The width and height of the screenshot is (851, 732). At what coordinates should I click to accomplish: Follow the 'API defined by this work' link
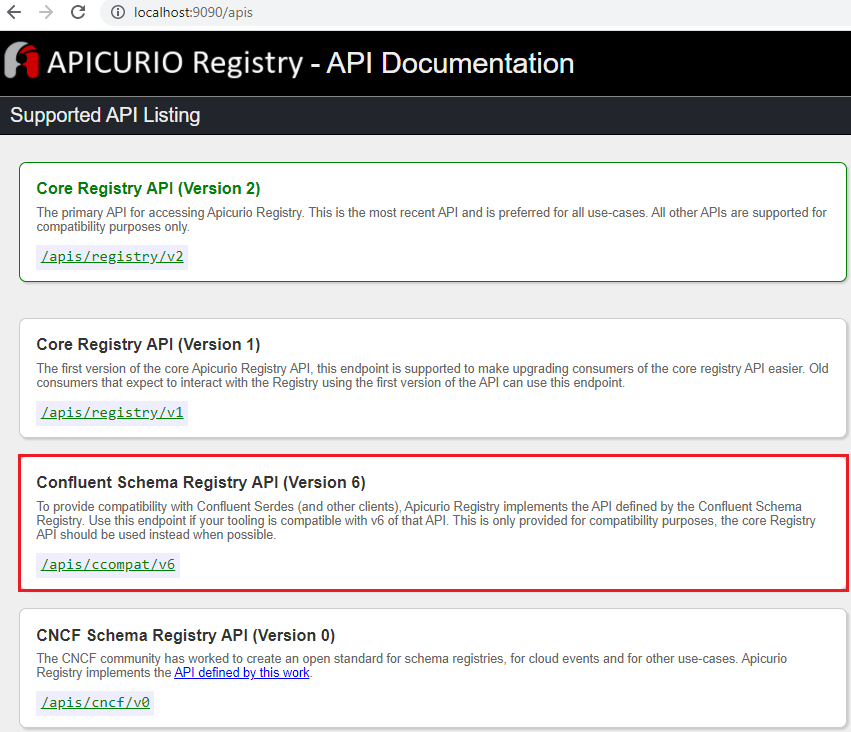[242, 673]
